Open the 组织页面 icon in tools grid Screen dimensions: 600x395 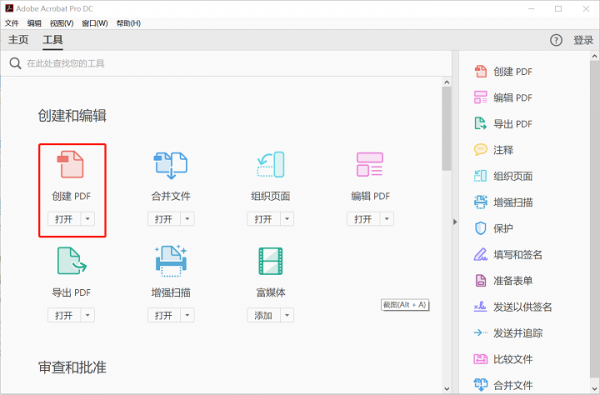[x=271, y=165]
